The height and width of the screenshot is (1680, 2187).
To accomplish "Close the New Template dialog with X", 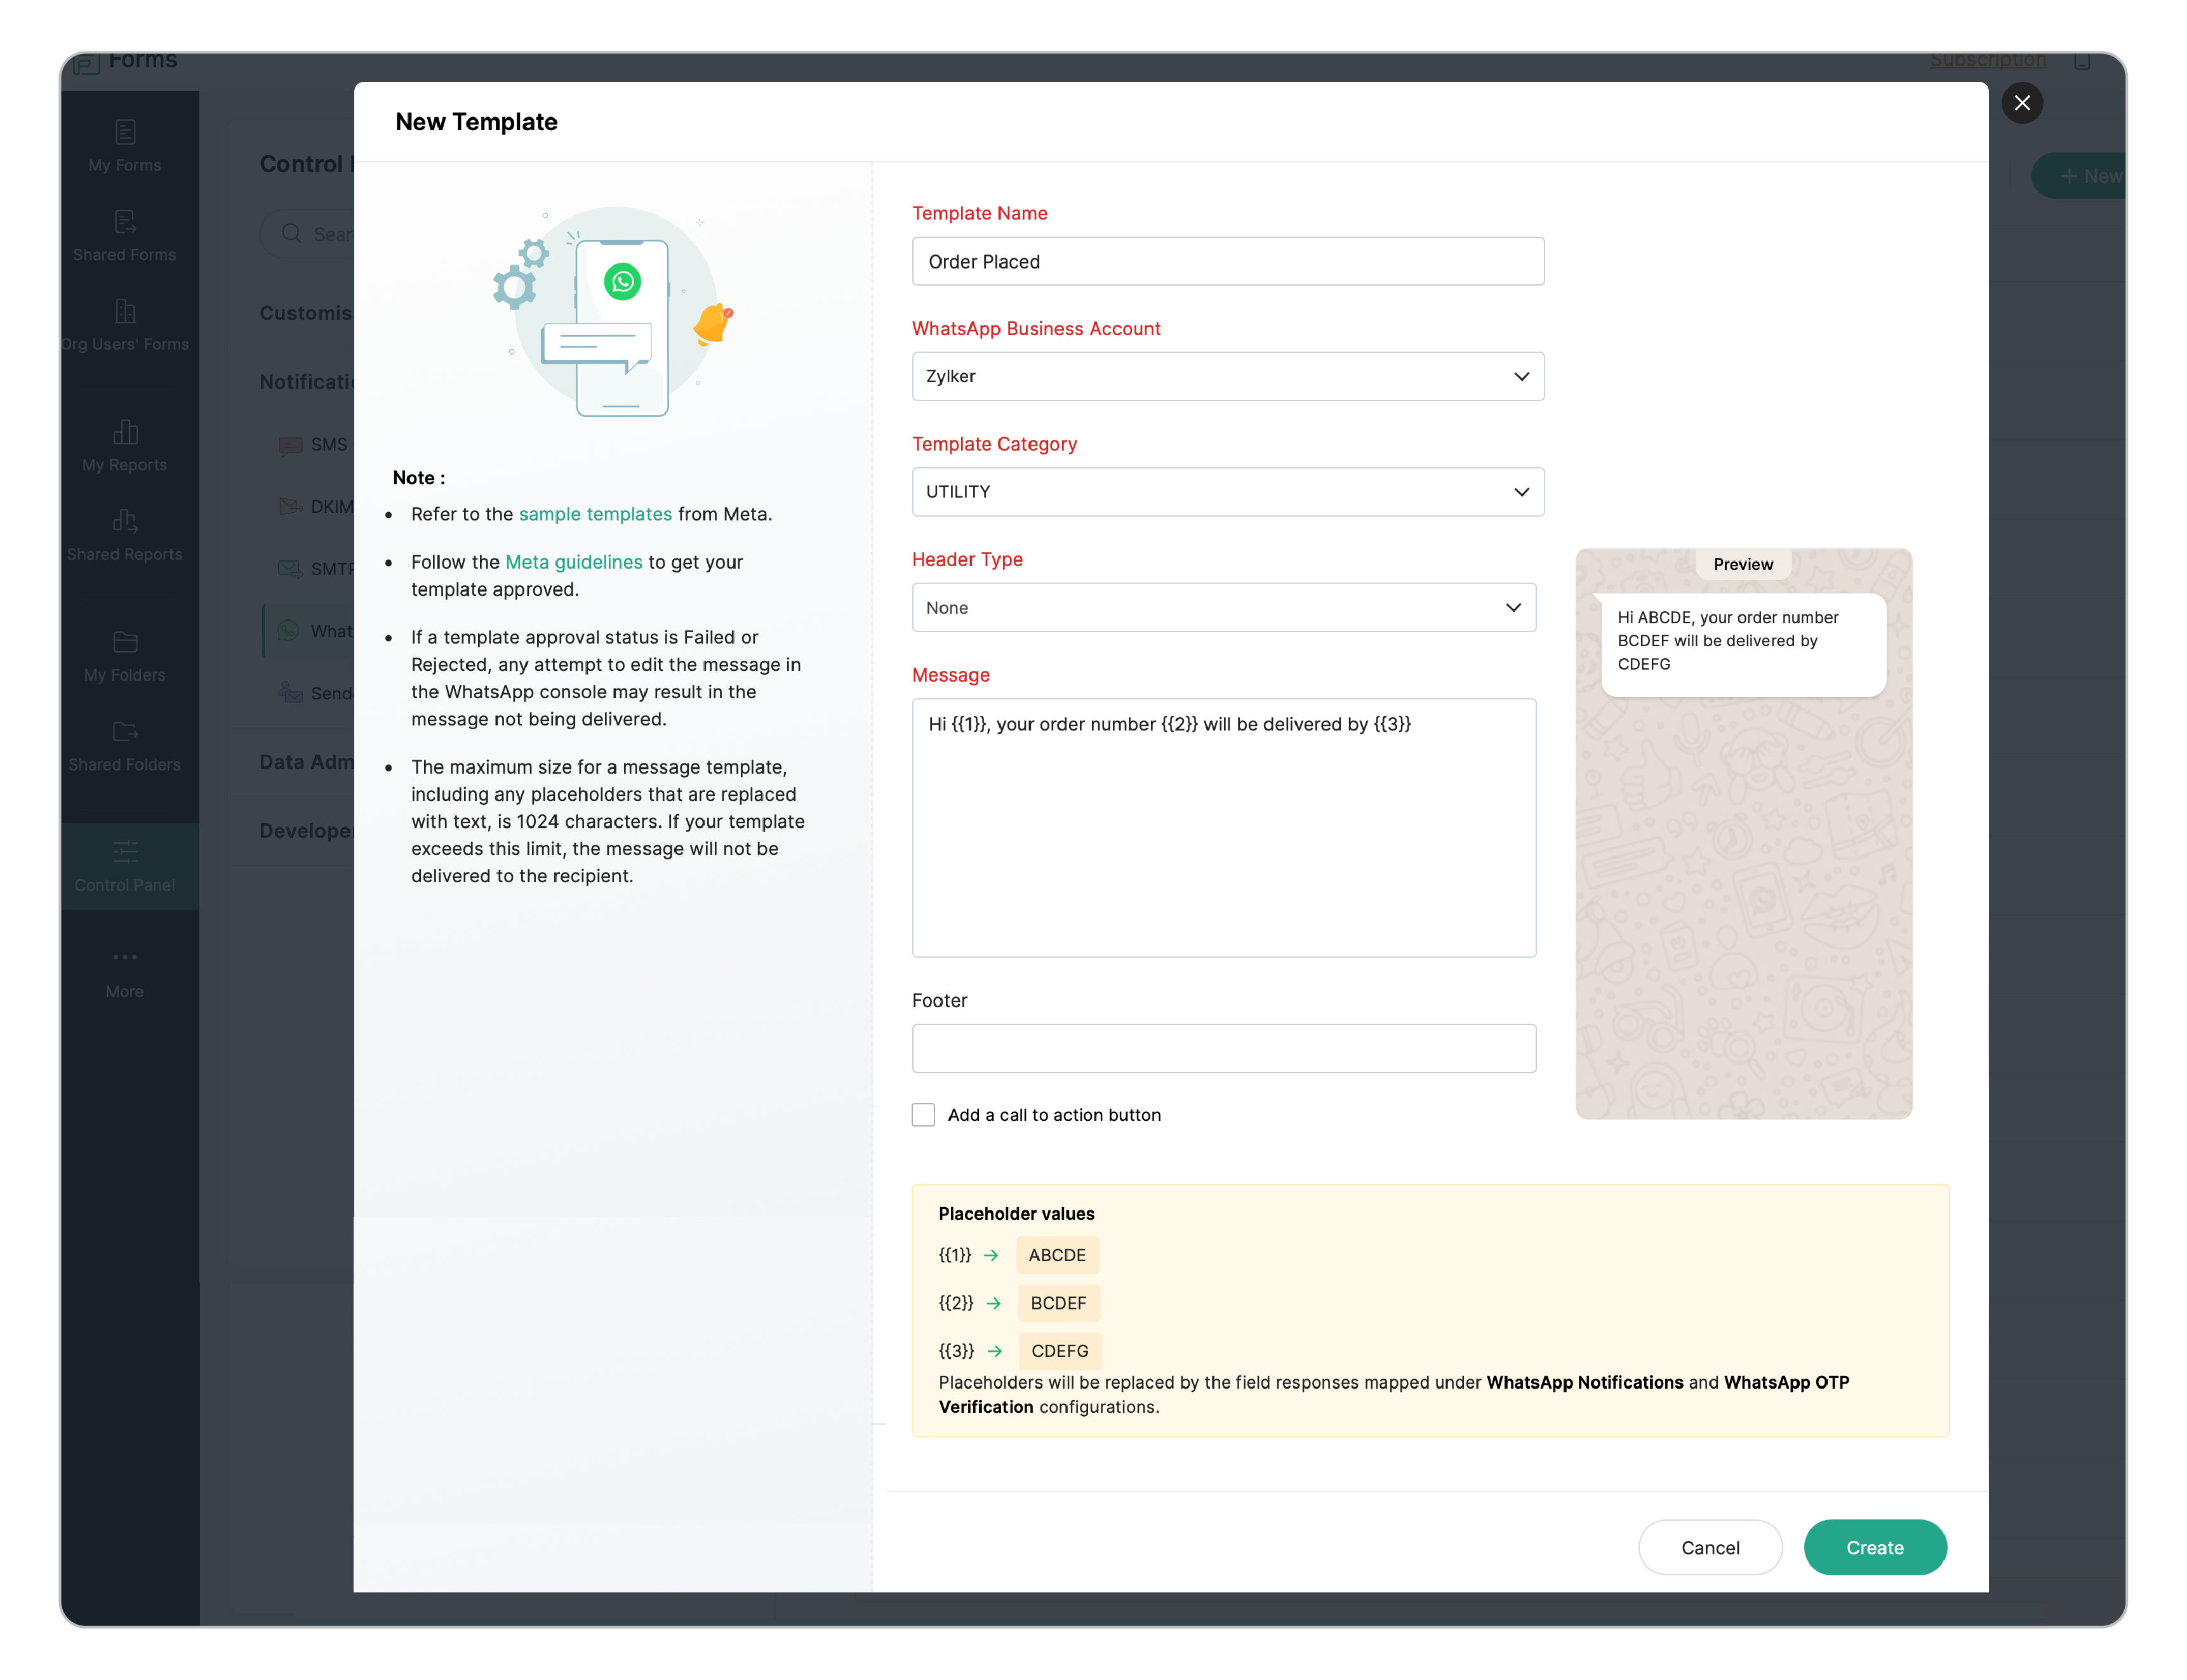I will click(2021, 103).
